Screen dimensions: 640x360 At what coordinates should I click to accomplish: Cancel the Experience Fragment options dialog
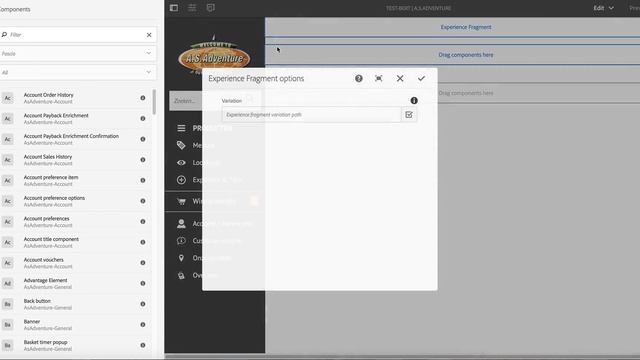(400, 78)
